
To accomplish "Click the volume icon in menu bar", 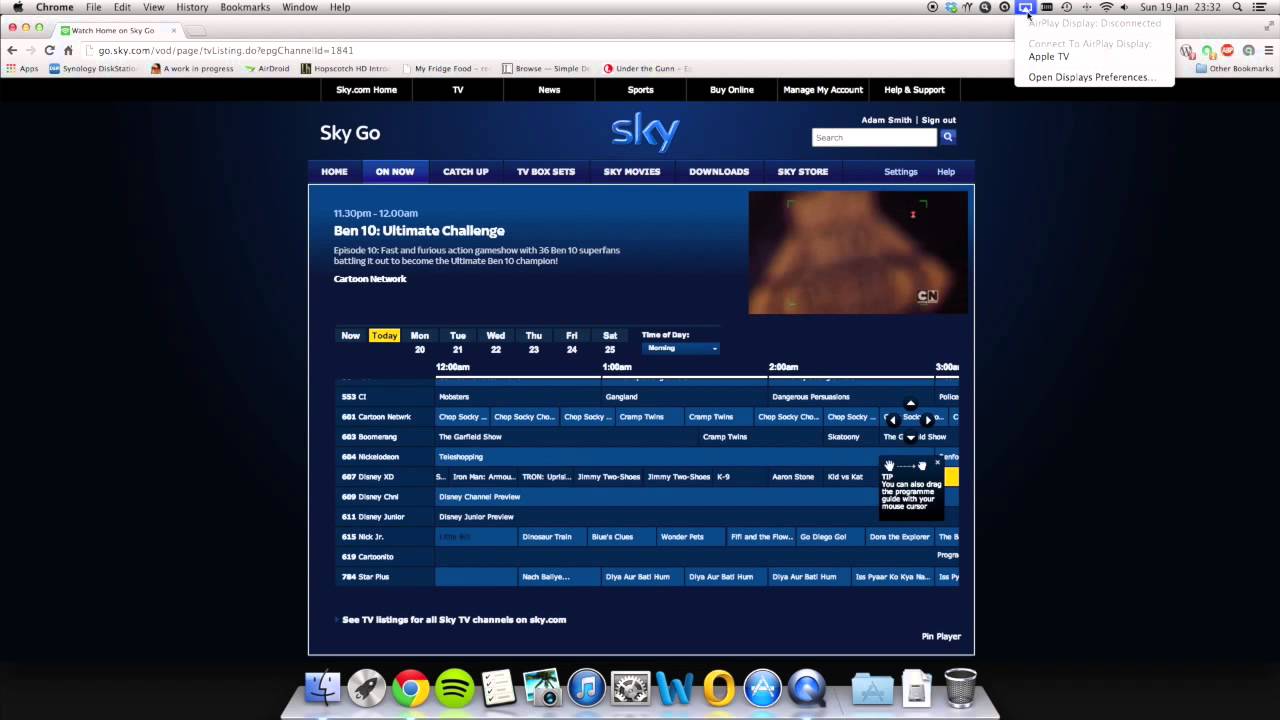I will click(x=1126, y=7).
